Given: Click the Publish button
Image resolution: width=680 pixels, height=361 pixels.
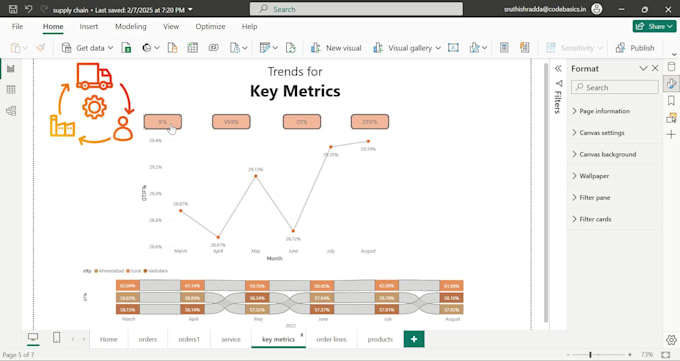Looking at the screenshot, I should (635, 48).
